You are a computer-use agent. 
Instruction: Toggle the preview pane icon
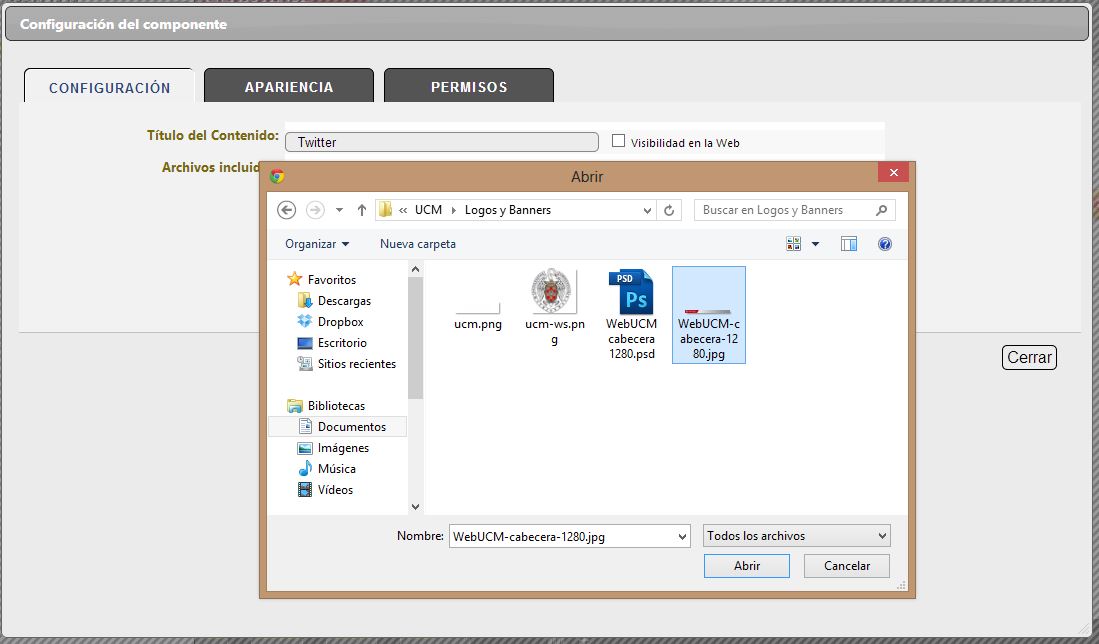pyautogui.click(x=849, y=244)
